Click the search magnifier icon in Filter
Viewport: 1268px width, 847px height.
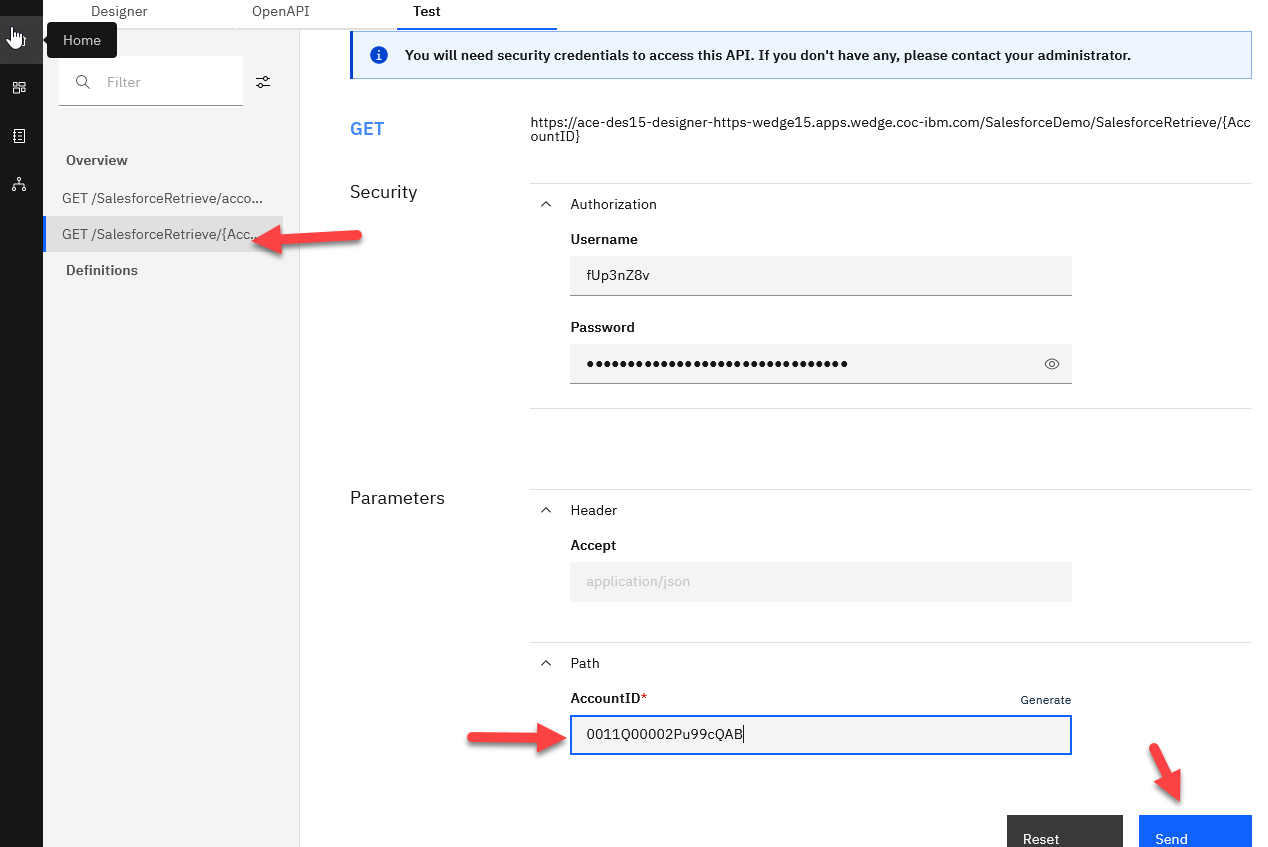tap(84, 82)
